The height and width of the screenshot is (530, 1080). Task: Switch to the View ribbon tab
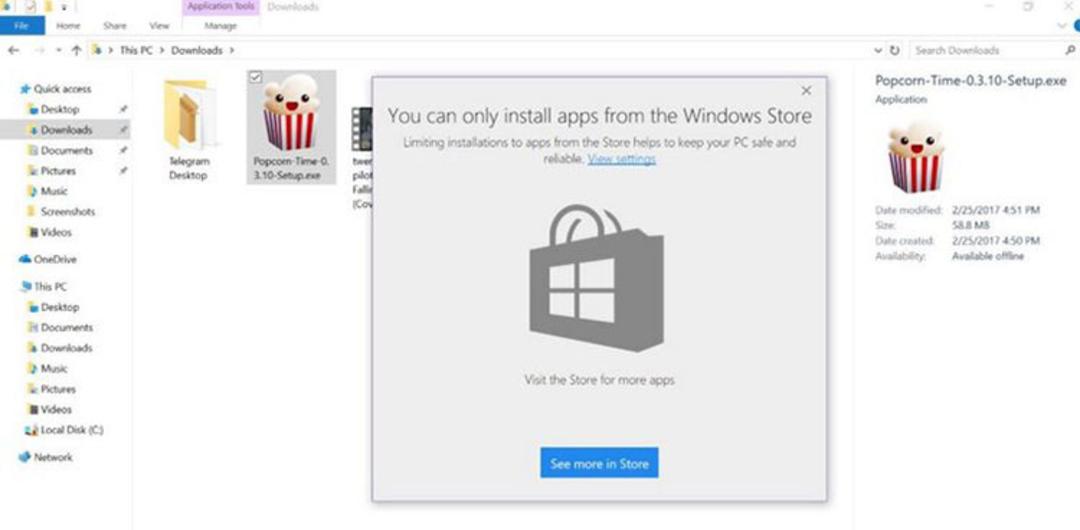pyautogui.click(x=159, y=26)
